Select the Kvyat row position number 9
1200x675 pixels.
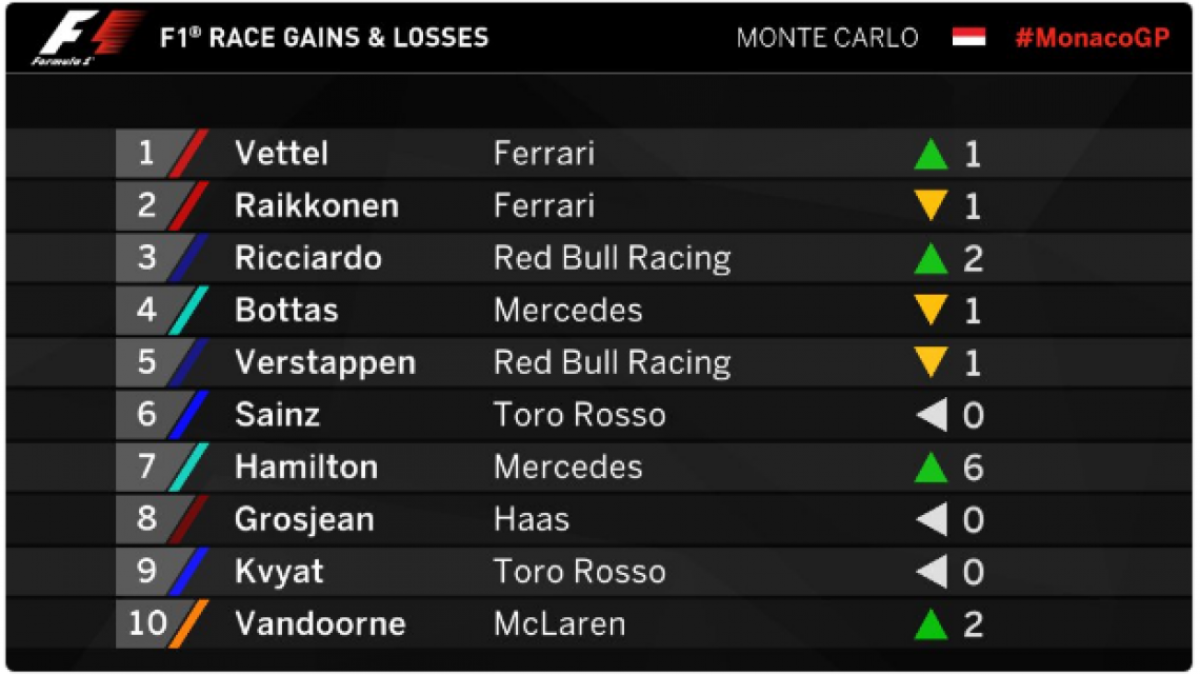click(147, 571)
